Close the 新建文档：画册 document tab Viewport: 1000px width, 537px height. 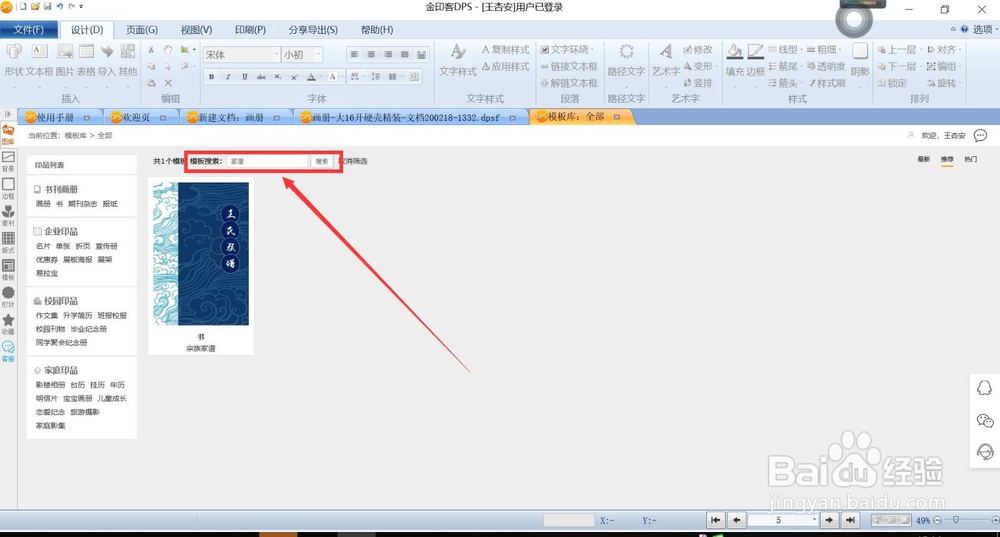click(277, 118)
